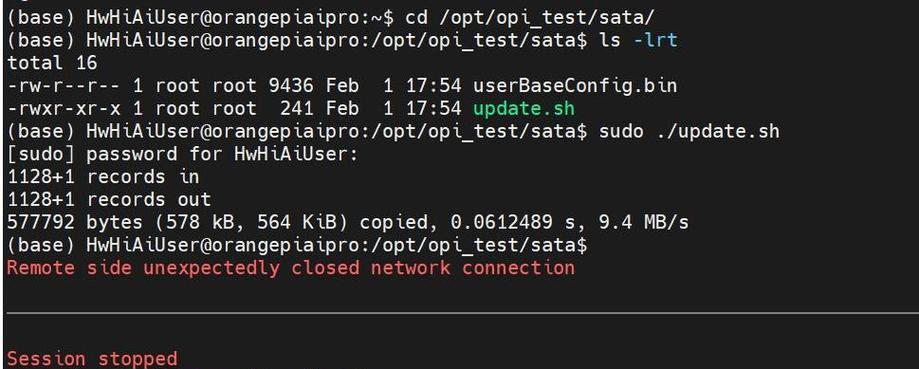Click the total 16 line

click(x=52, y=63)
